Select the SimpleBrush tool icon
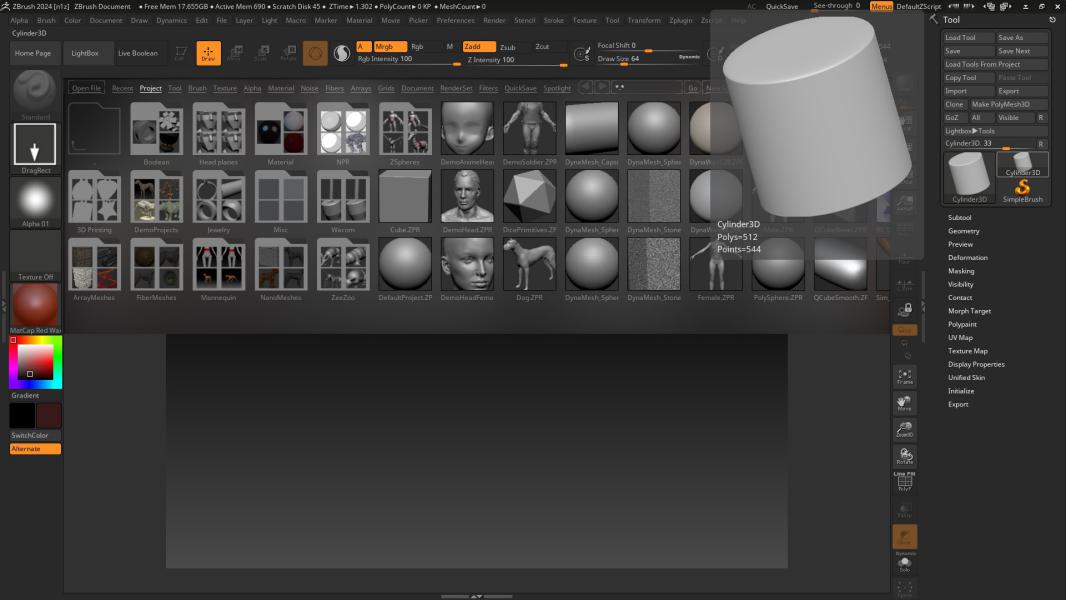Image resolution: width=1066 pixels, height=600 pixels. (x=1022, y=191)
